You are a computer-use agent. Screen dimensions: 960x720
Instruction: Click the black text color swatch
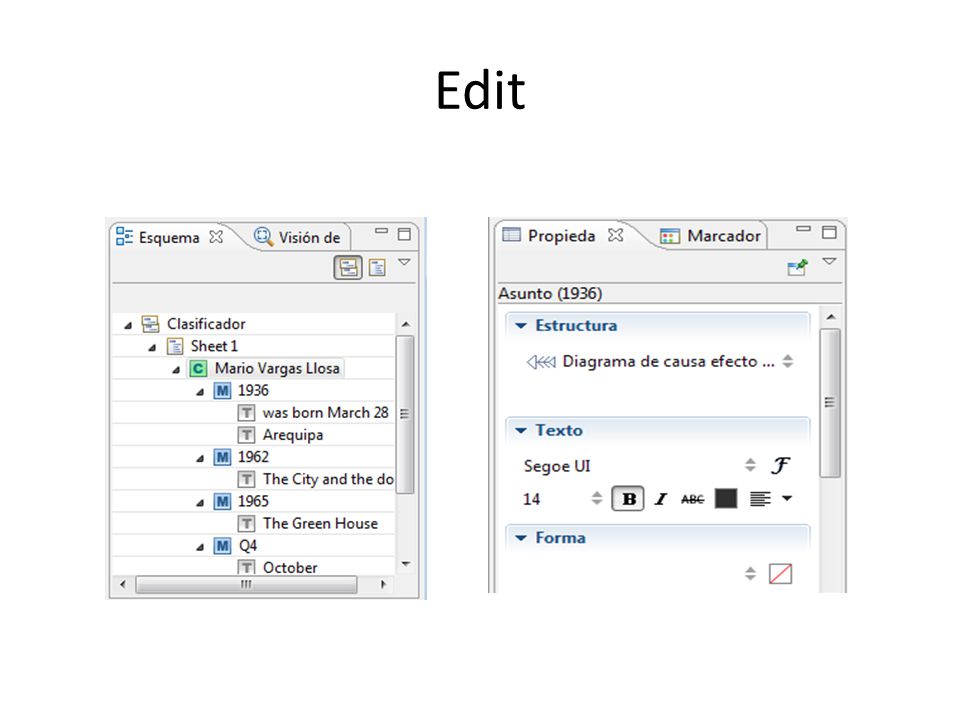[x=726, y=498]
